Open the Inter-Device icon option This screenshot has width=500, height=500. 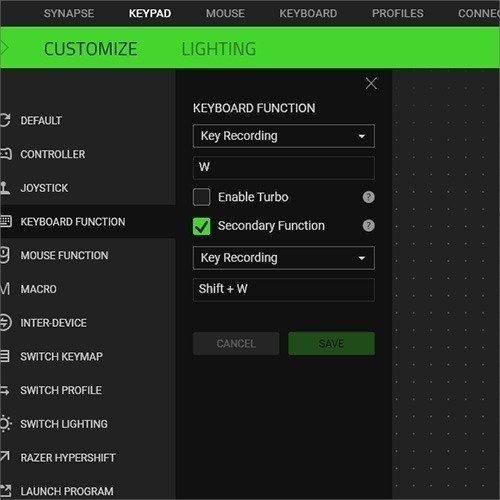(x=6, y=323)
